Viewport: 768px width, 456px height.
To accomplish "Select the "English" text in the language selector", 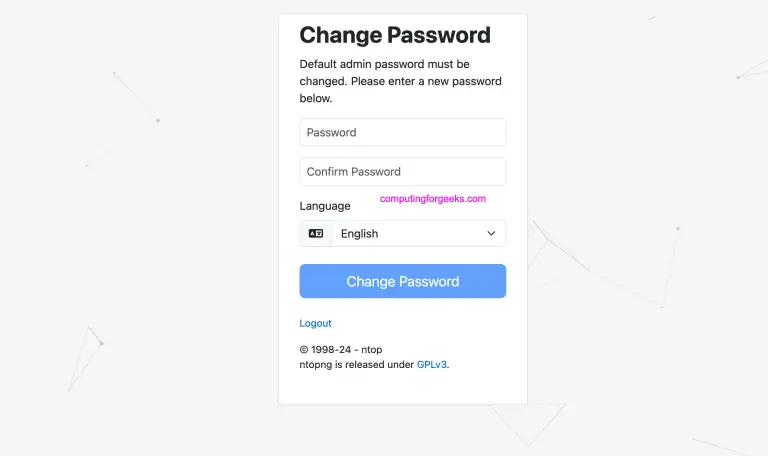I will pyautogui.click(x=359, y=234).
